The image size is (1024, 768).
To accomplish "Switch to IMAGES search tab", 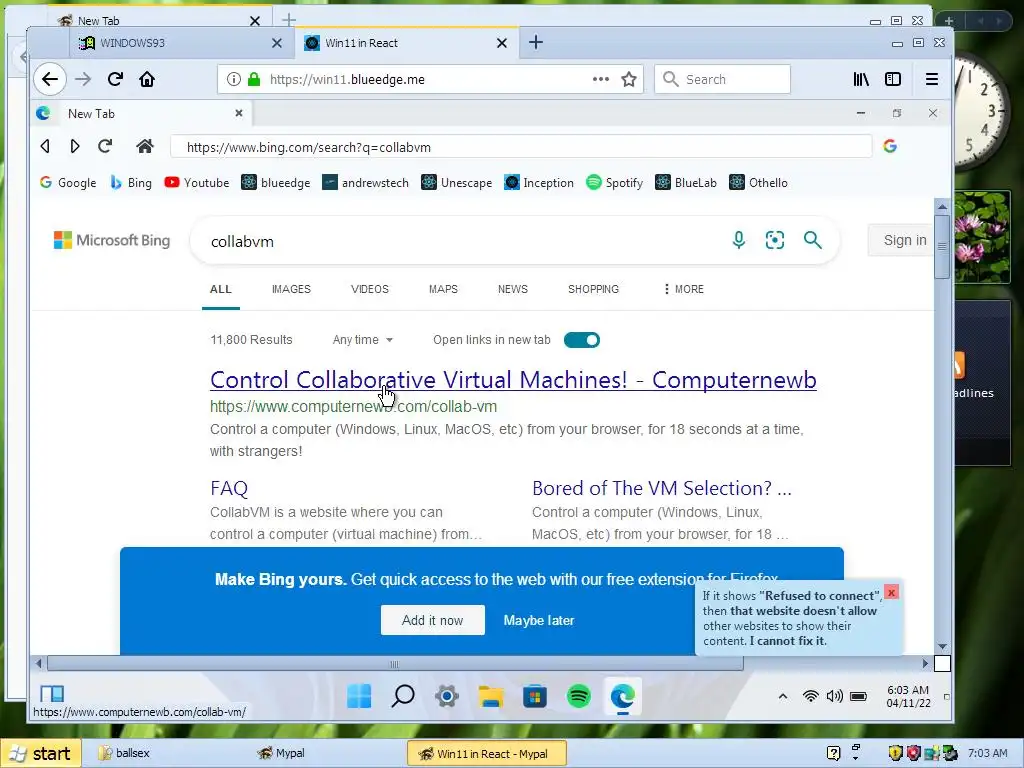I will point(291,289).
